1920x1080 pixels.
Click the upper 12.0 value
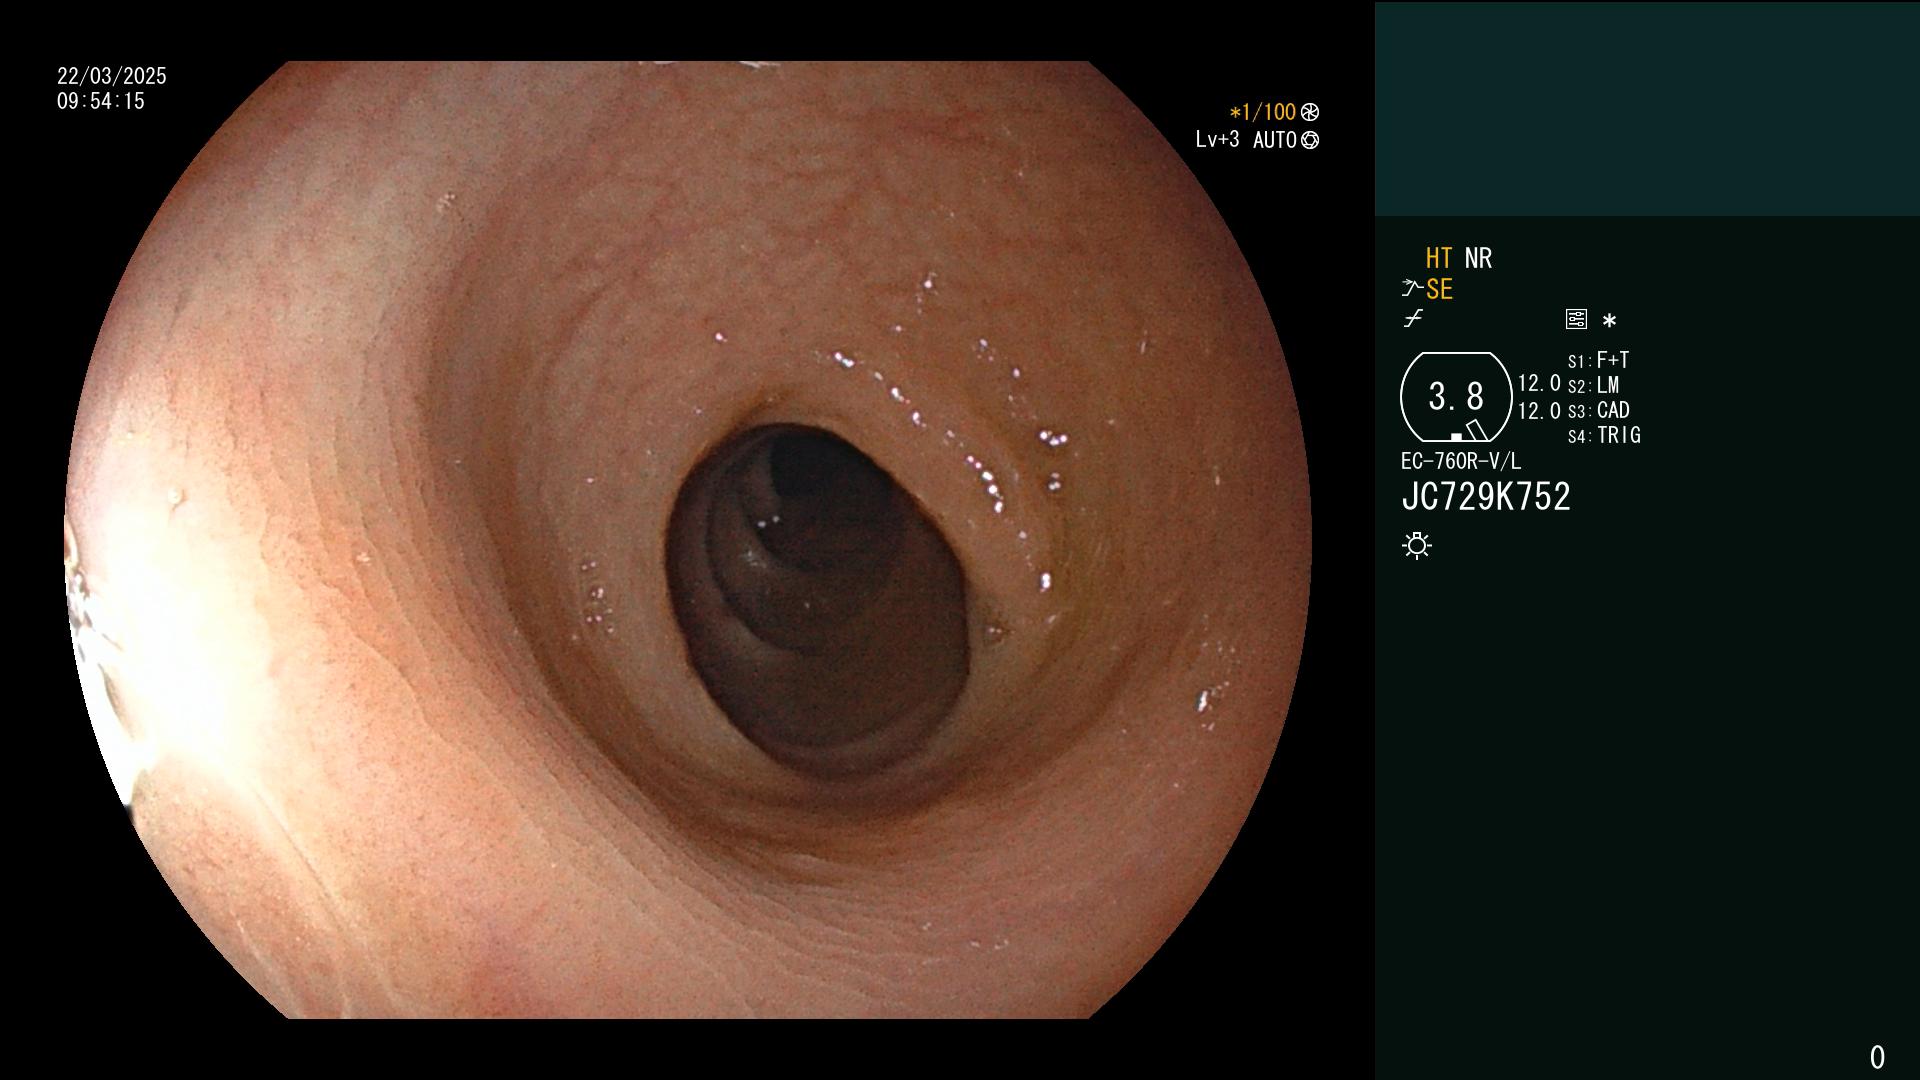[x=1539, y=383]
